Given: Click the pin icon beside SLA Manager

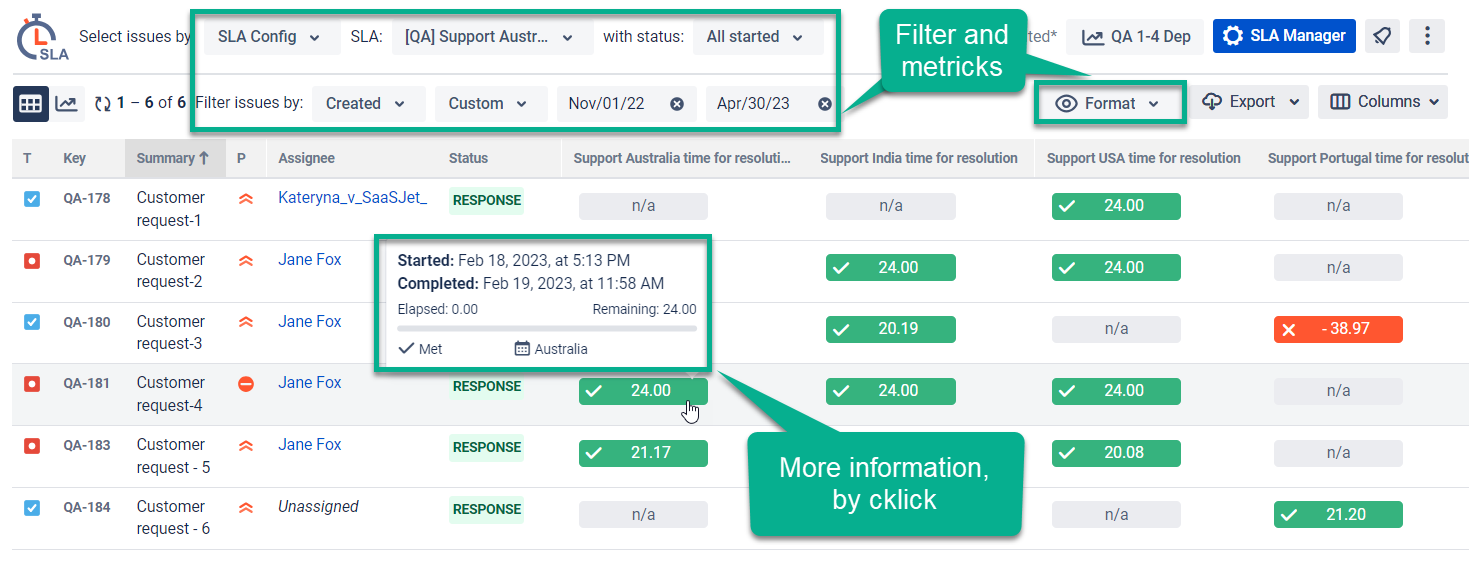Looking at the screenshot, I should [1382, 36].
